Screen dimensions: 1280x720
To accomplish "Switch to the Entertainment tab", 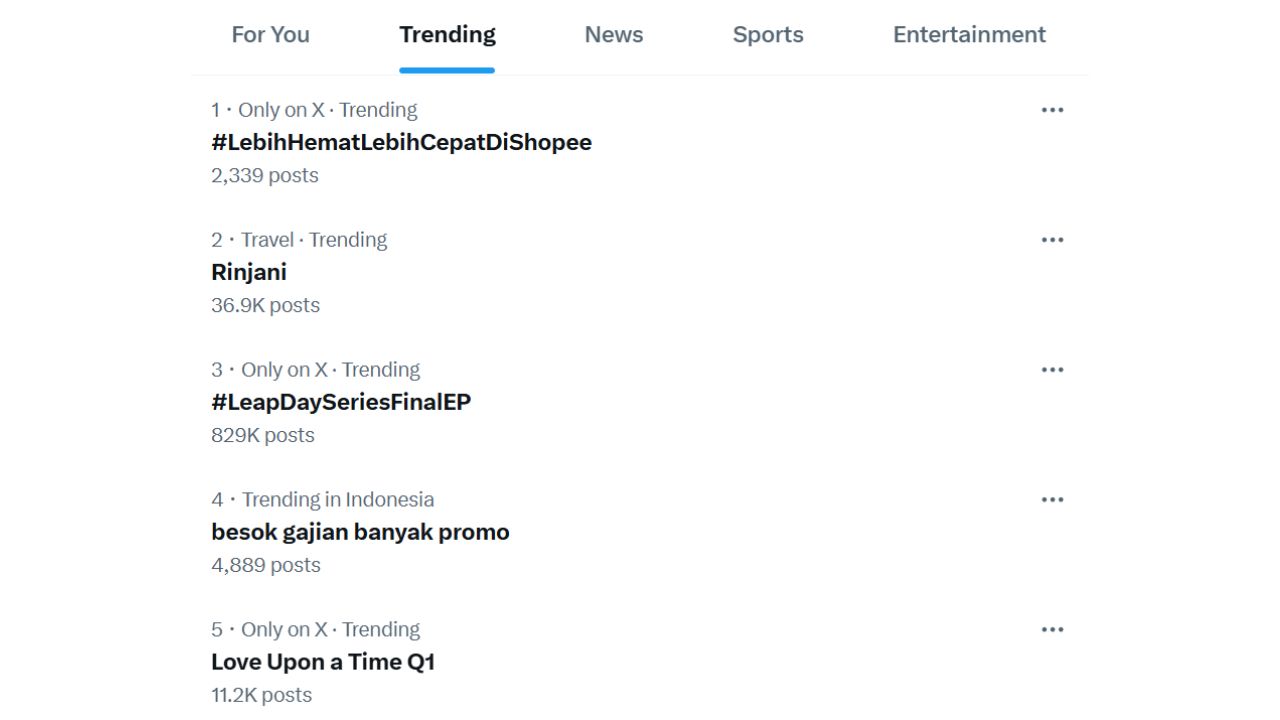I will click(x=969, y=35).
